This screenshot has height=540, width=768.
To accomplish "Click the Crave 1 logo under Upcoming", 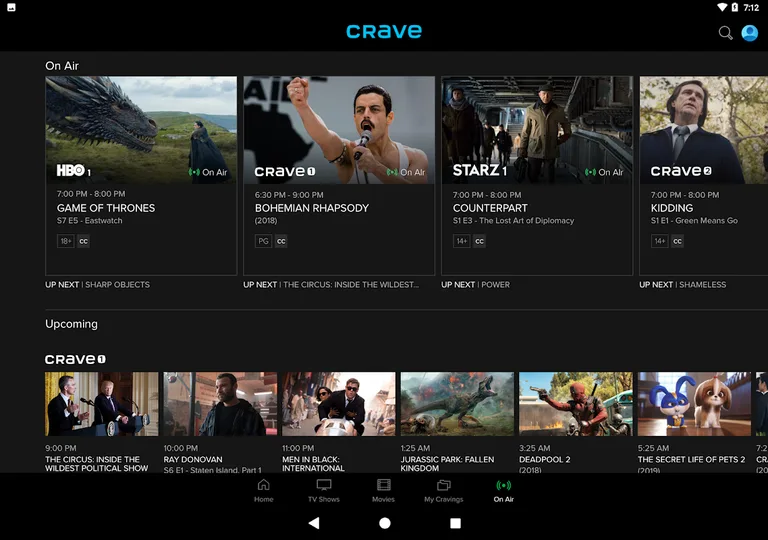I will pyautogui.click(x=75, y=359).
